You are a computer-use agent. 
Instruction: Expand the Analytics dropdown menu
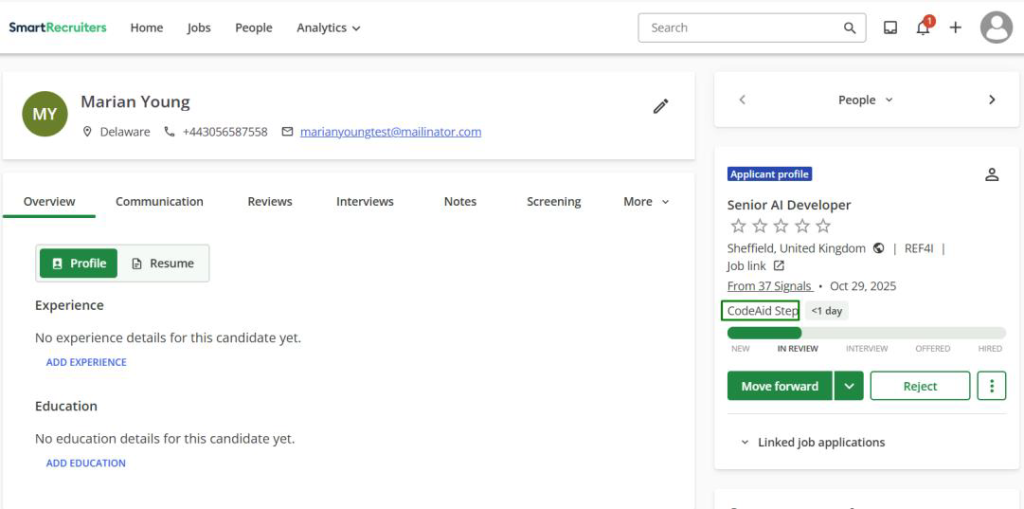click(x=328, y=28)
